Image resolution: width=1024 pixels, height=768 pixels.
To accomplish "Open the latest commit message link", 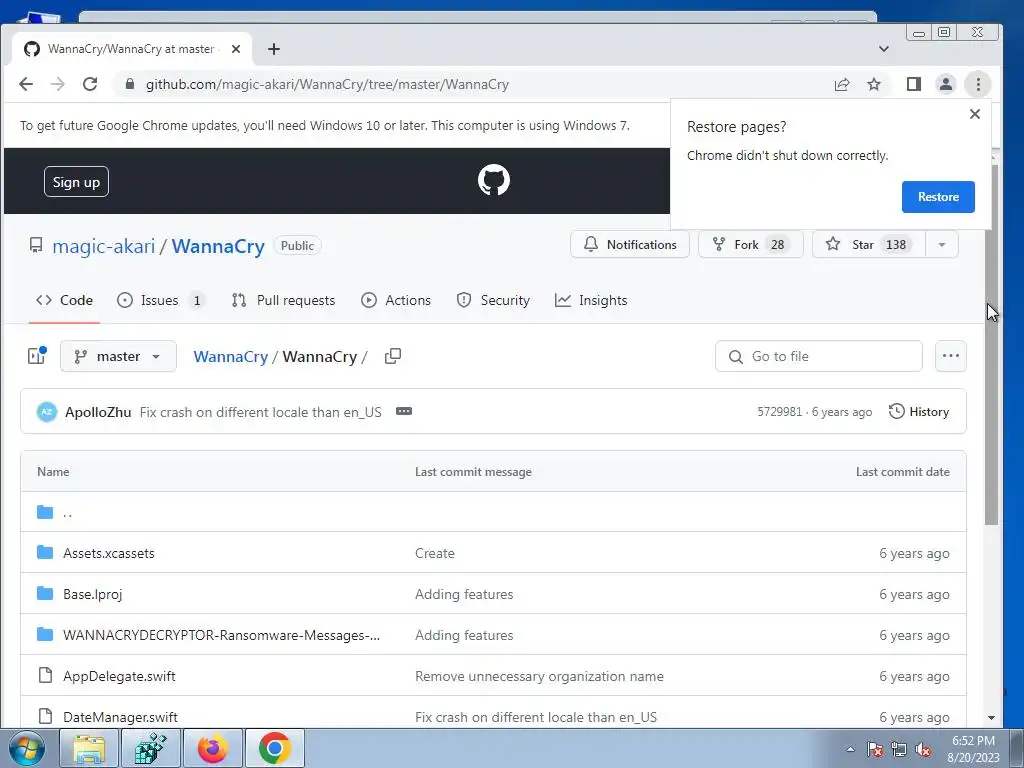I will pos(261,412).
